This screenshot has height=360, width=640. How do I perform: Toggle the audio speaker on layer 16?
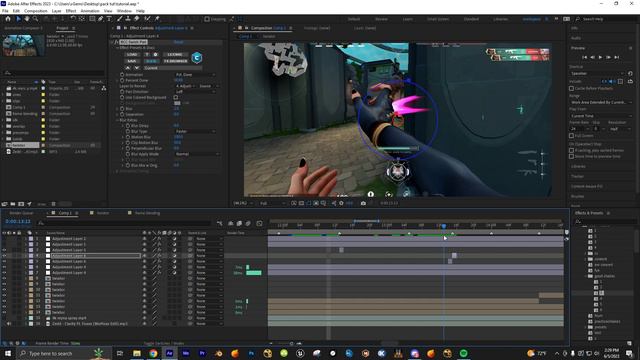9,324
